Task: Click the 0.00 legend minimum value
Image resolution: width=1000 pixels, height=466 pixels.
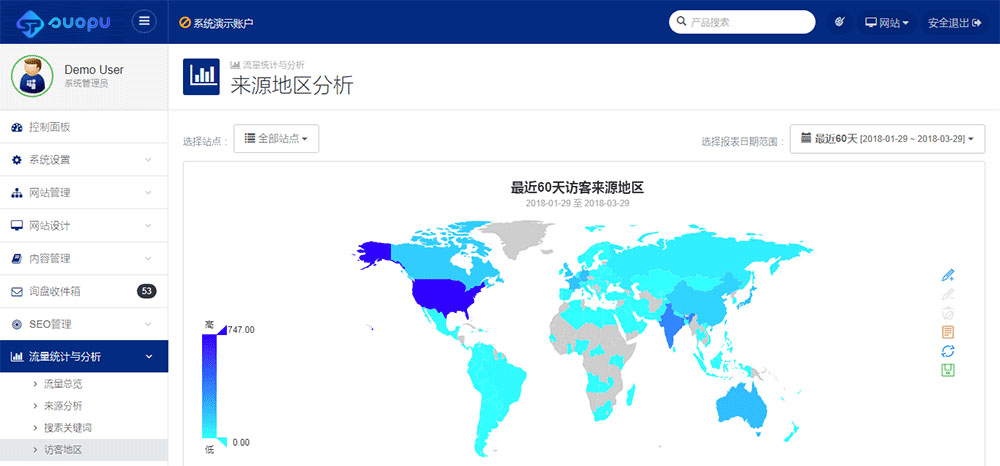Action: pos(240,442)
